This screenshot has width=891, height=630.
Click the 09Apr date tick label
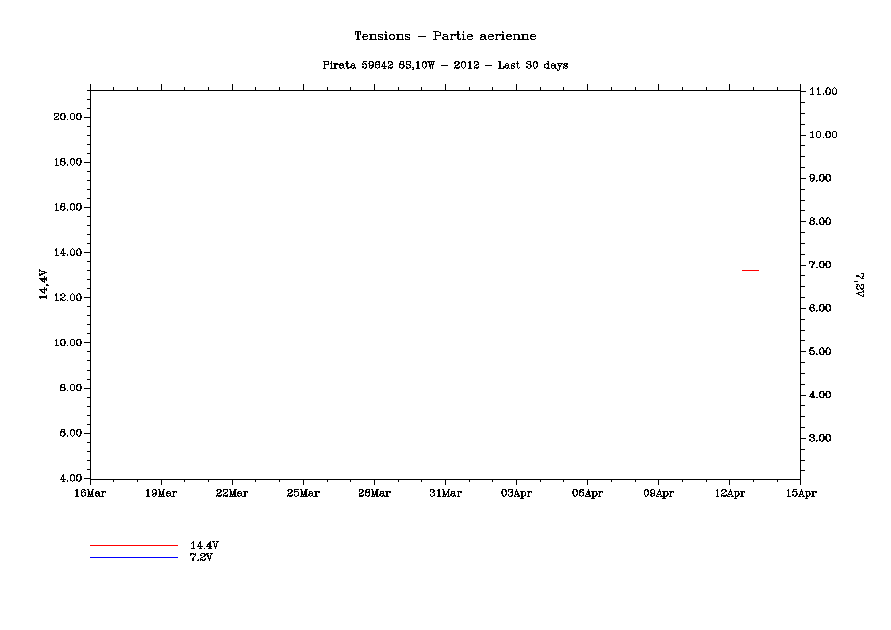pos(658,493)
